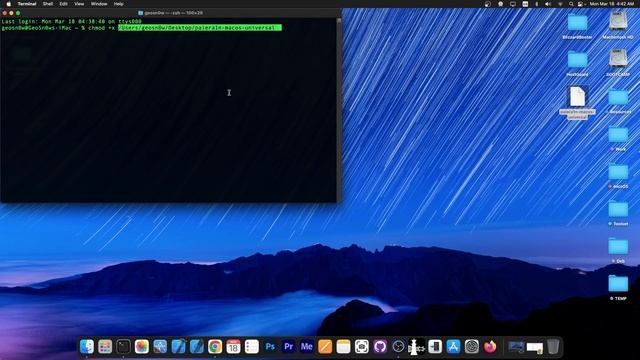The height and width of the screenshot is (360, 640).
Task: Open the Apple menu
Action: click(9, 4)
